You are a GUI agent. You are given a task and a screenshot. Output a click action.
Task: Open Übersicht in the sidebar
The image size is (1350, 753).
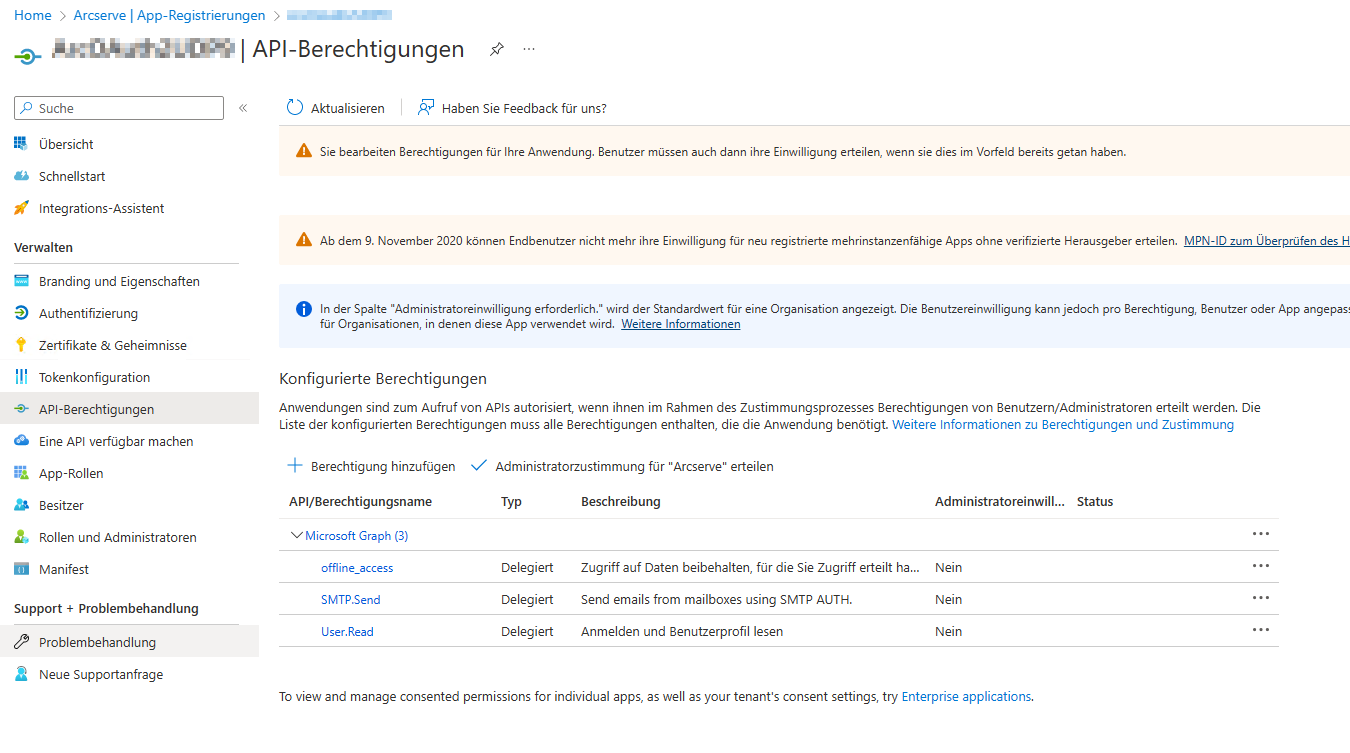click(x=66, y=144)
